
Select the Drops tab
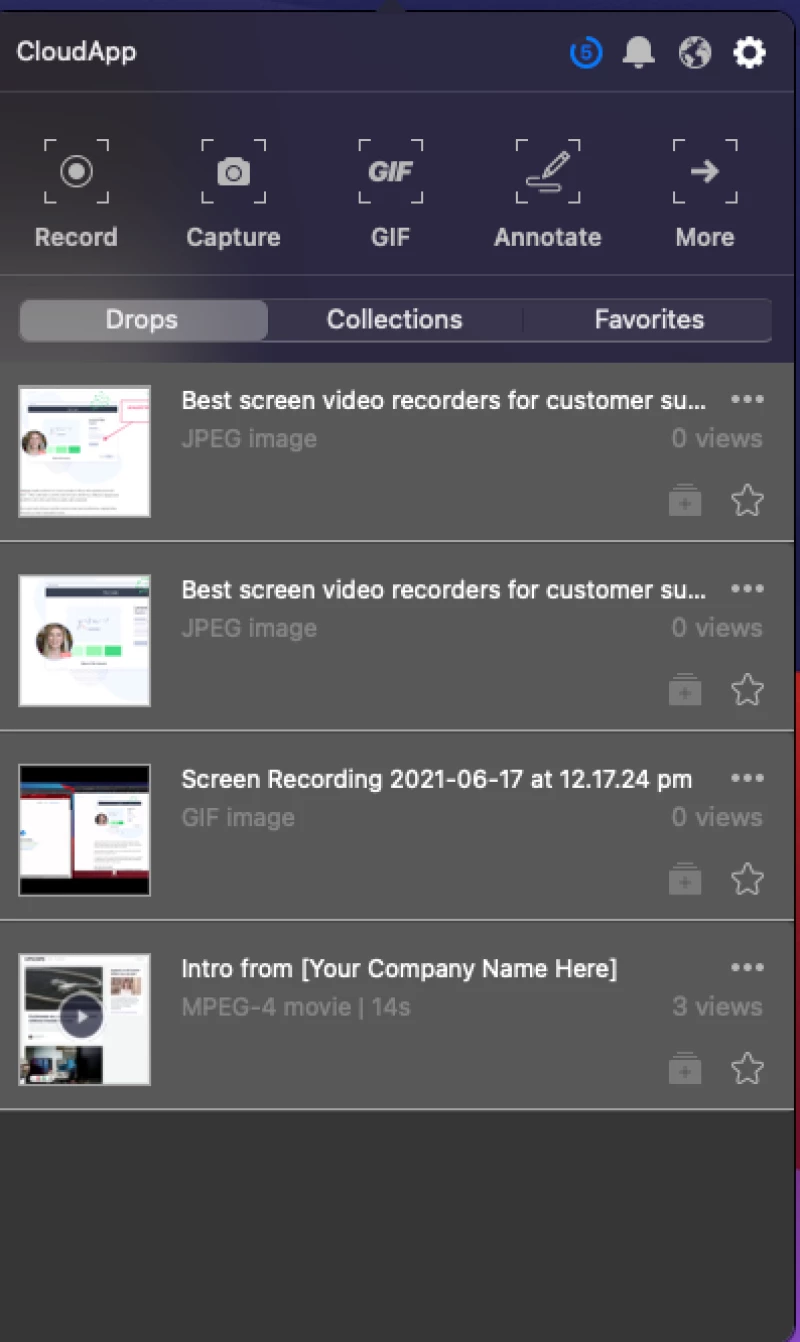142,320
